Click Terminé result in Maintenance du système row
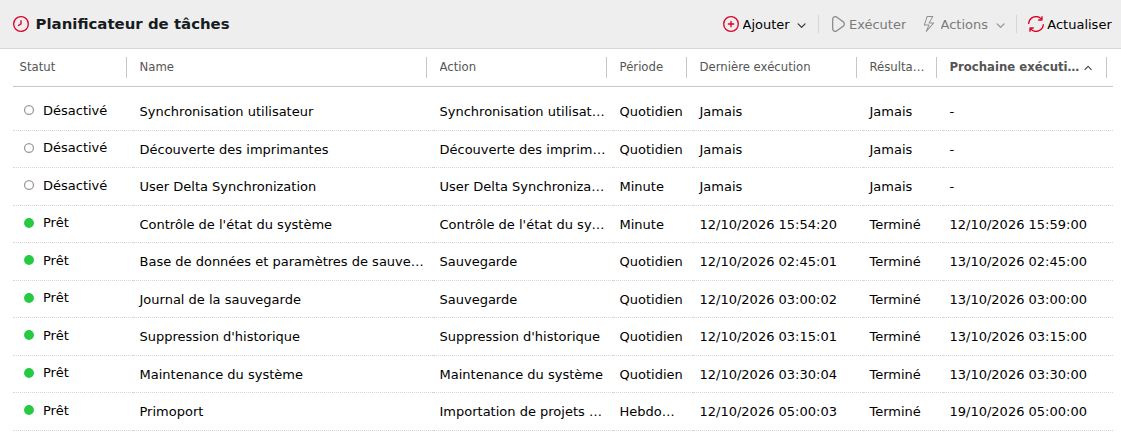Screen dimensions: 1121x439 point(895,375)
